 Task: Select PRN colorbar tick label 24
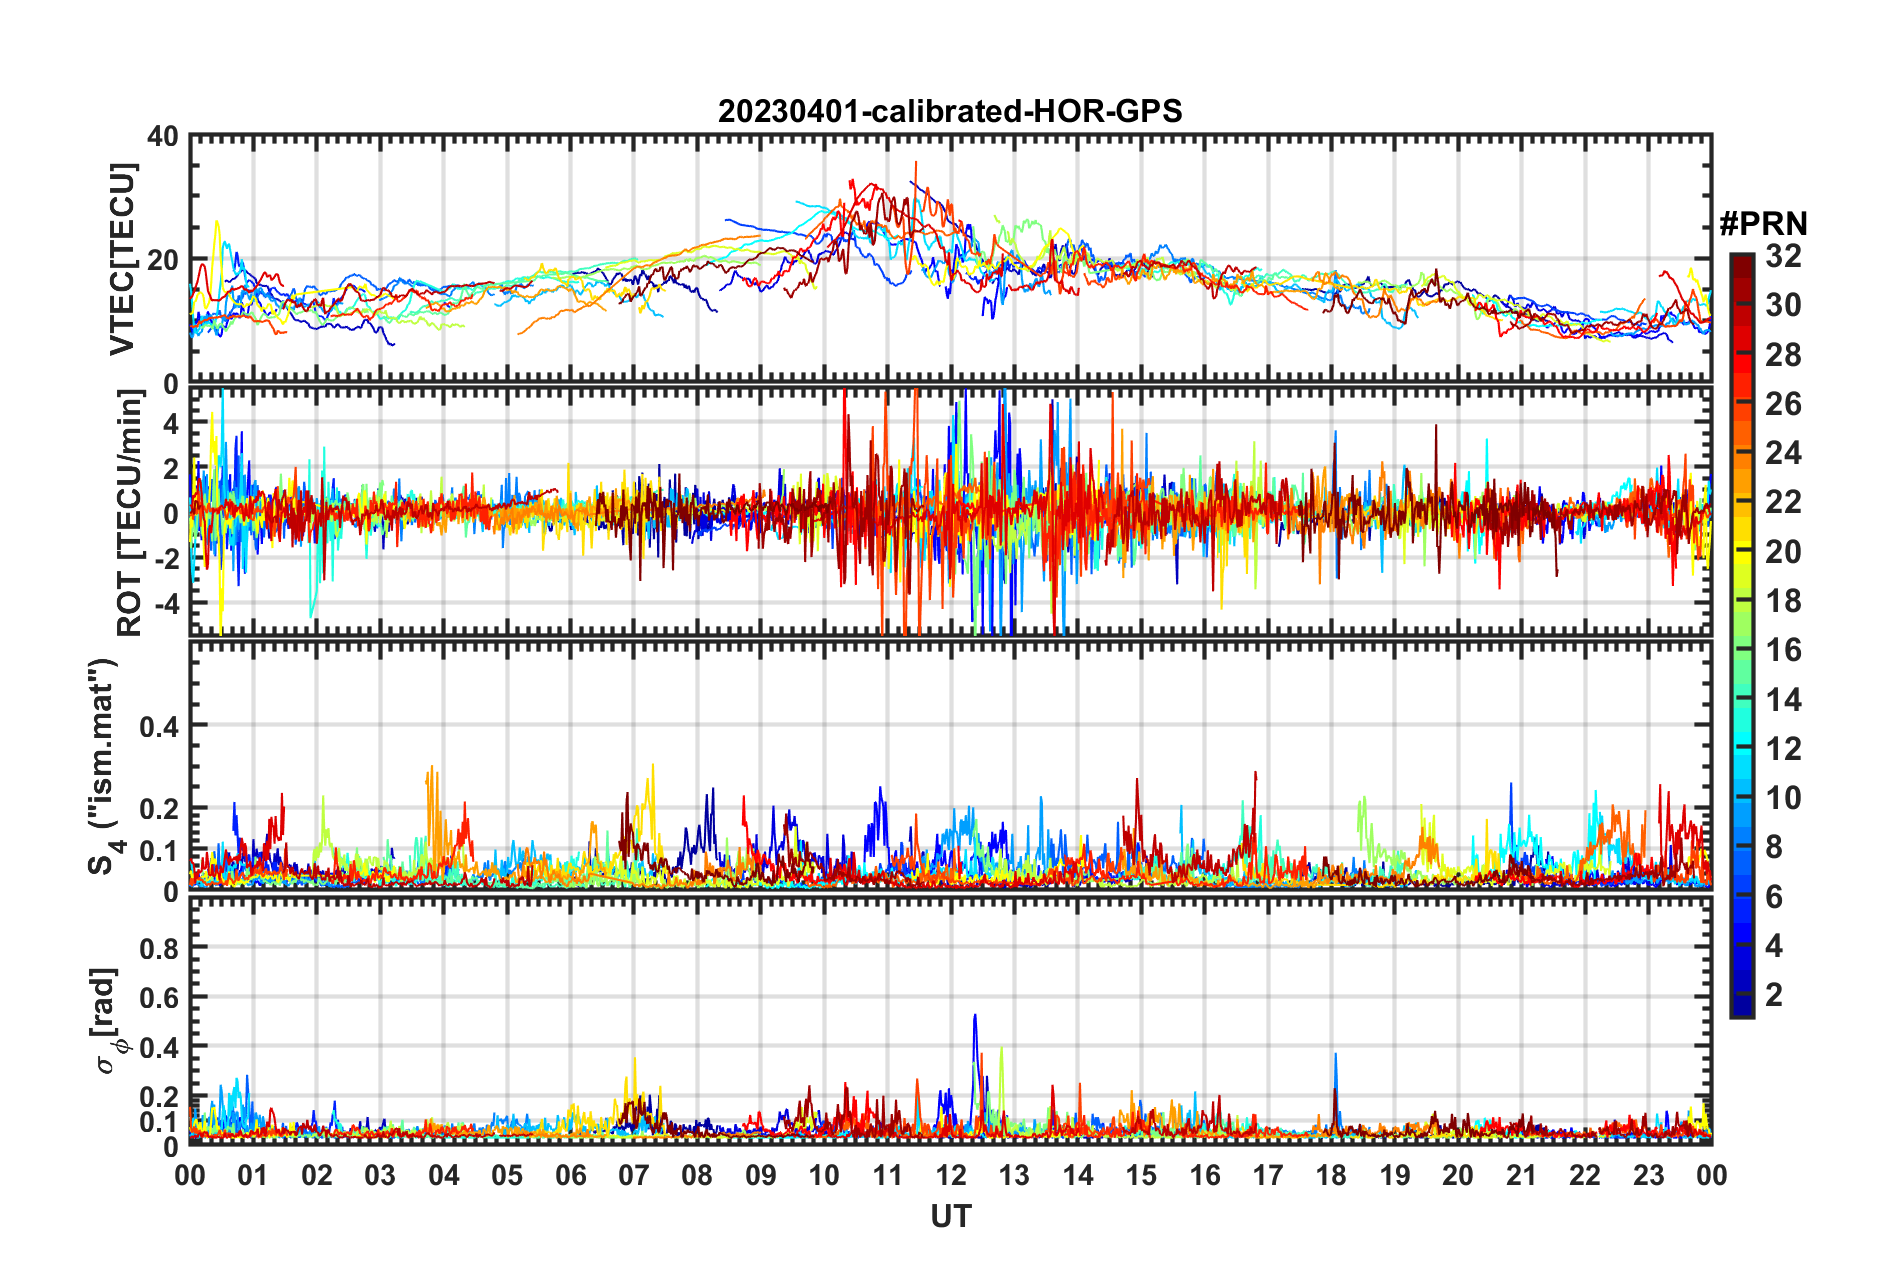pyautogui.click(x=1783, y=453)
